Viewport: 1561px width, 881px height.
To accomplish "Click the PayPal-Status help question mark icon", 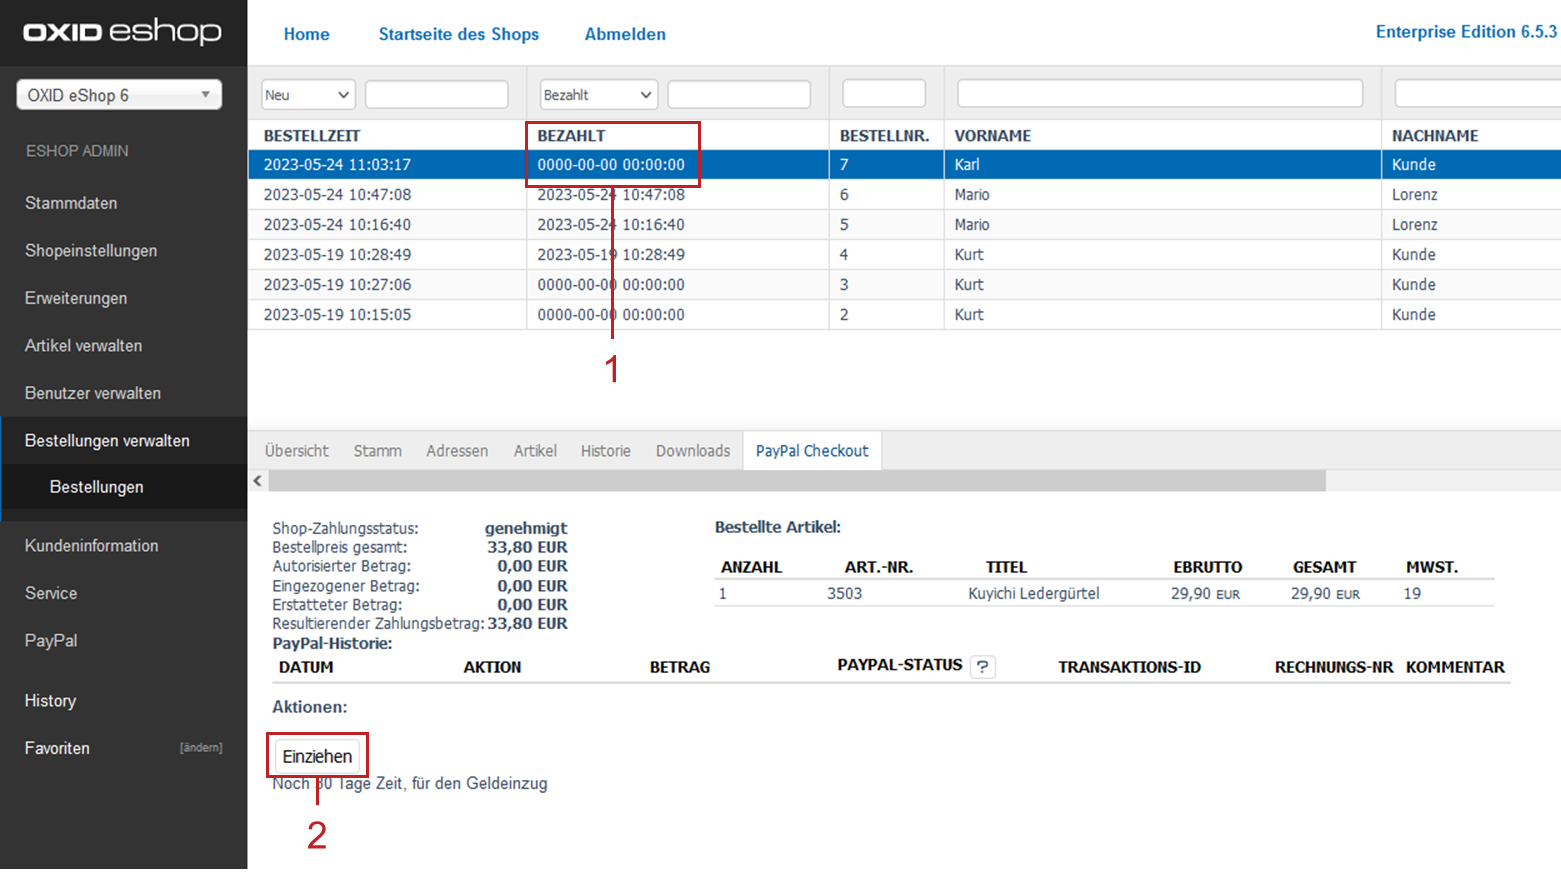I will click(983, 667).
